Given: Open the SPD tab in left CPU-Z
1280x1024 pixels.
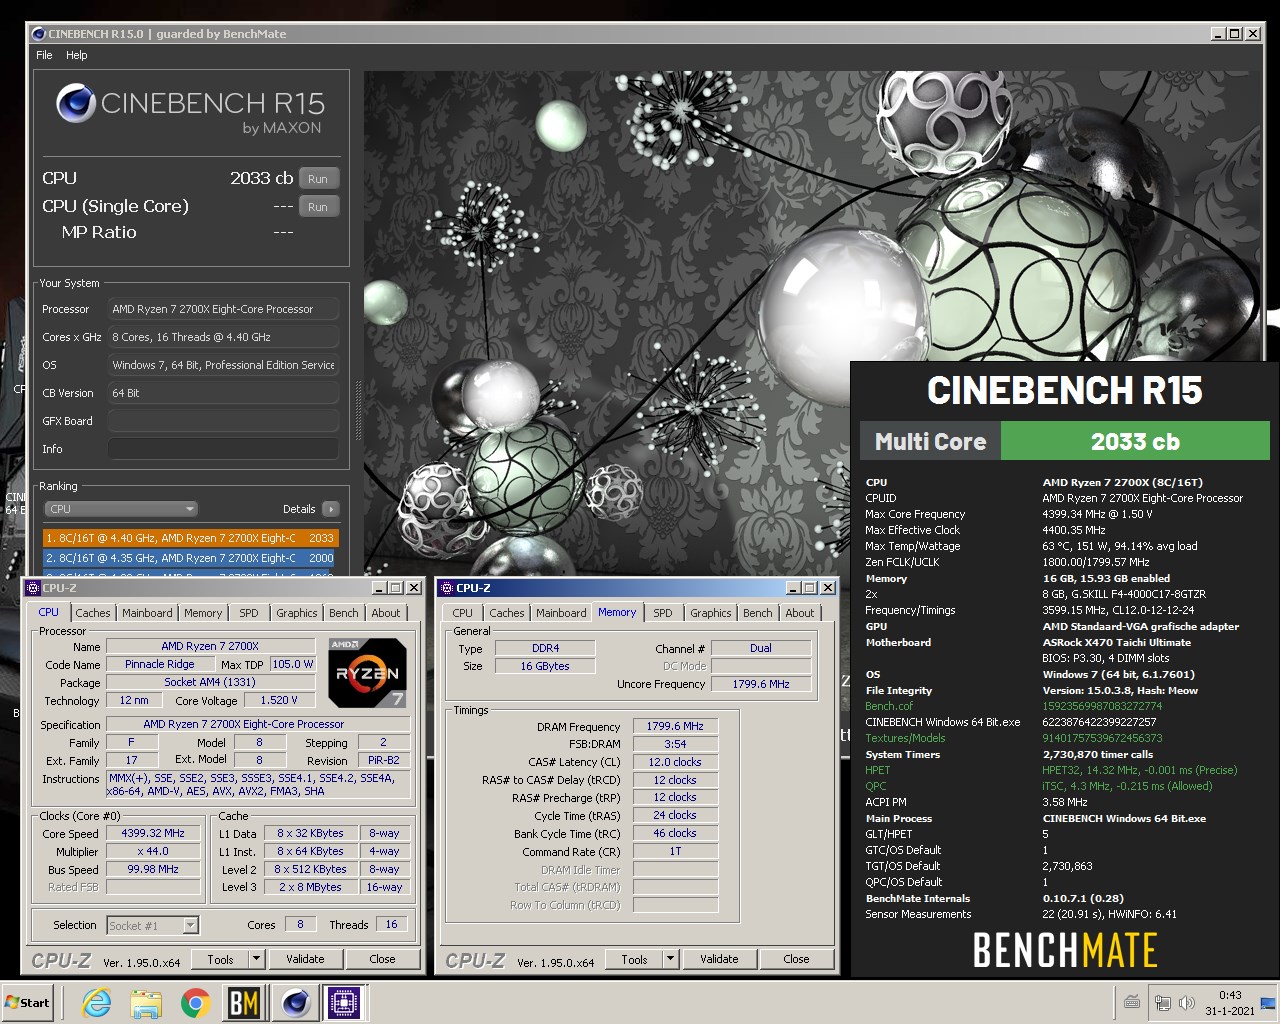Looking at the screenshot, I should [249, 613].
